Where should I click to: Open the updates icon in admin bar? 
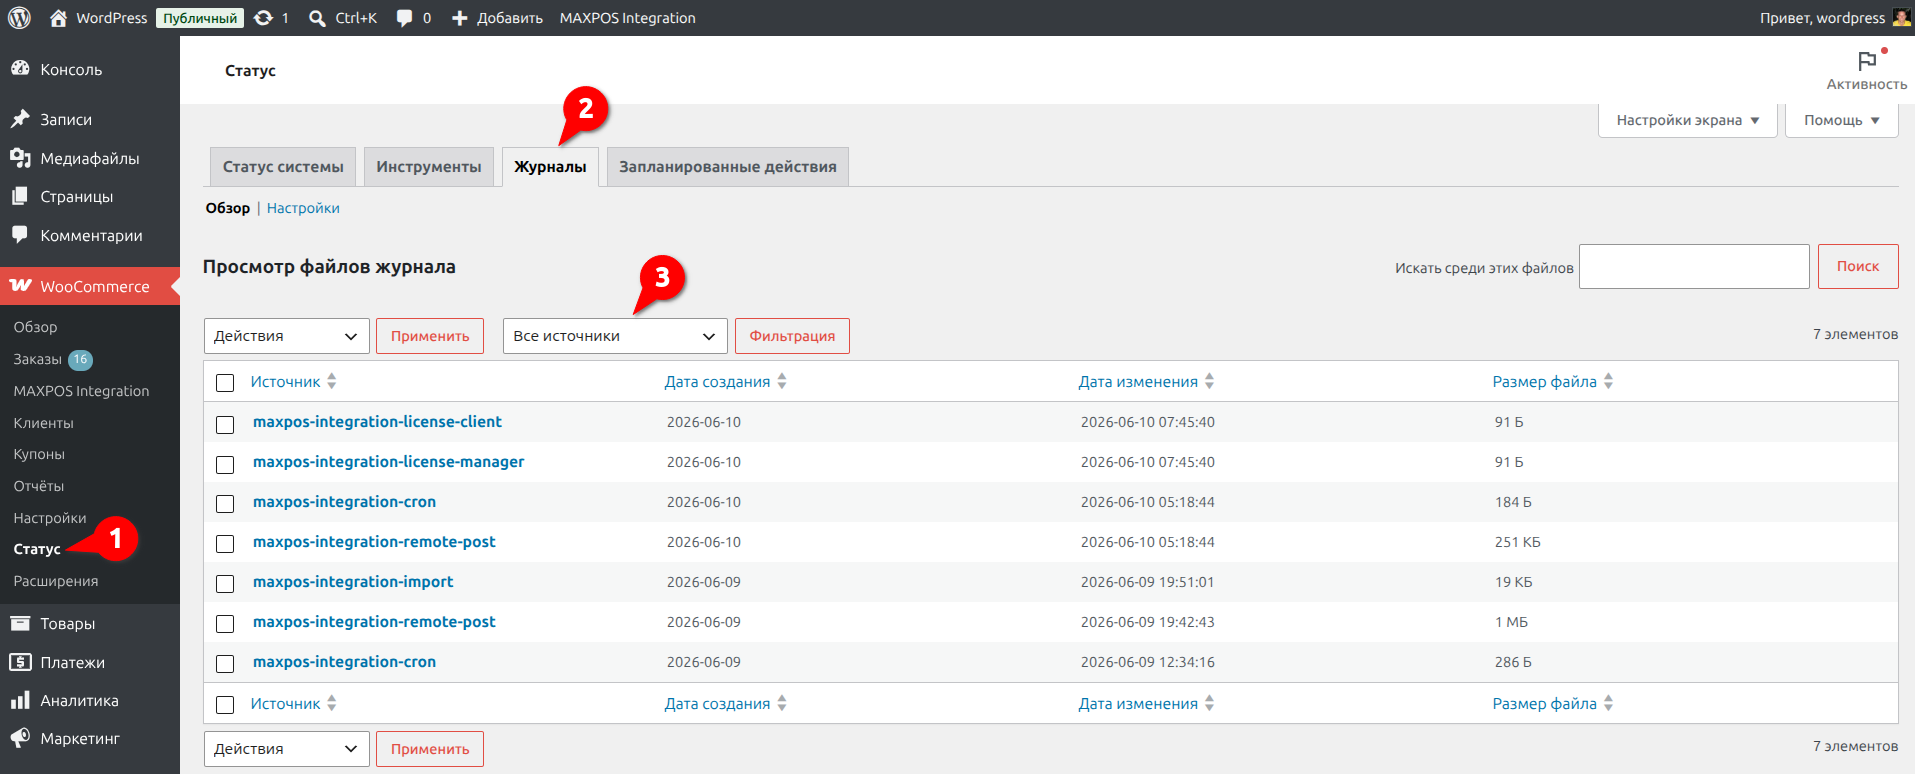(263, 18)
